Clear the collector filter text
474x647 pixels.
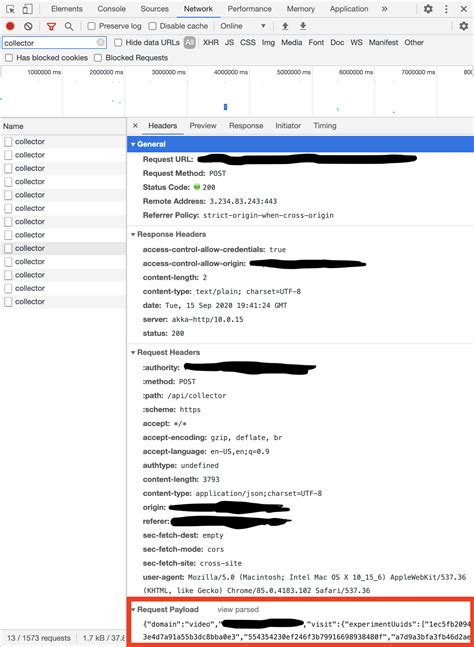coord(100,43)
